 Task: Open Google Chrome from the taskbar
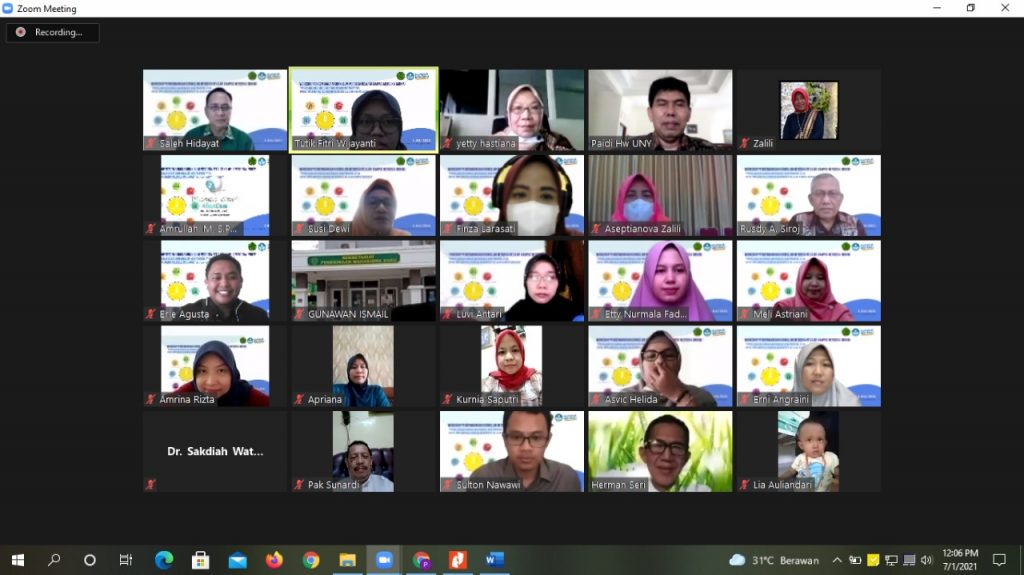click(311, 560)
